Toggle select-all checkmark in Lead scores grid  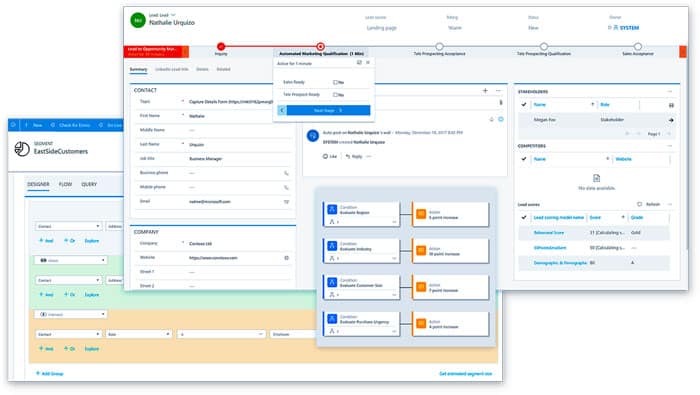pyautogui.click(x=524, y=217)
